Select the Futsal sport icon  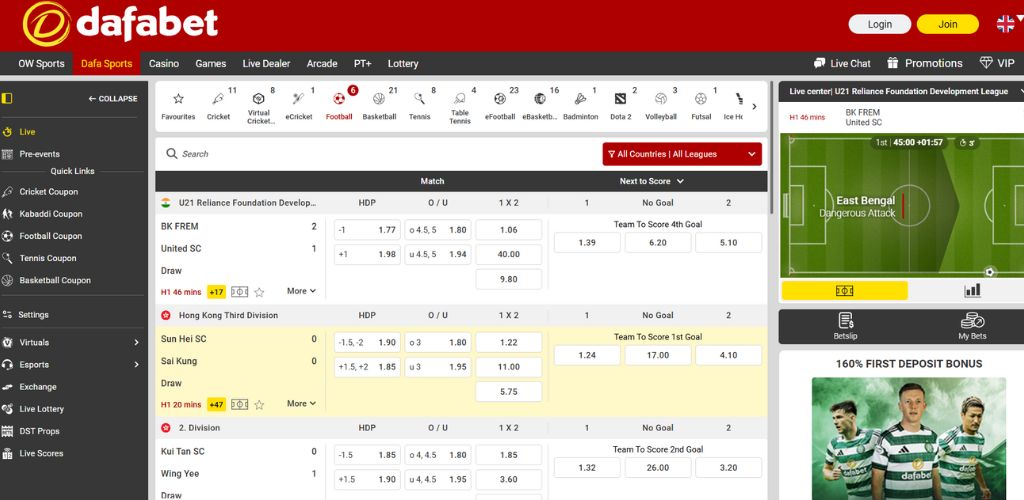click(x=701, y=104)
